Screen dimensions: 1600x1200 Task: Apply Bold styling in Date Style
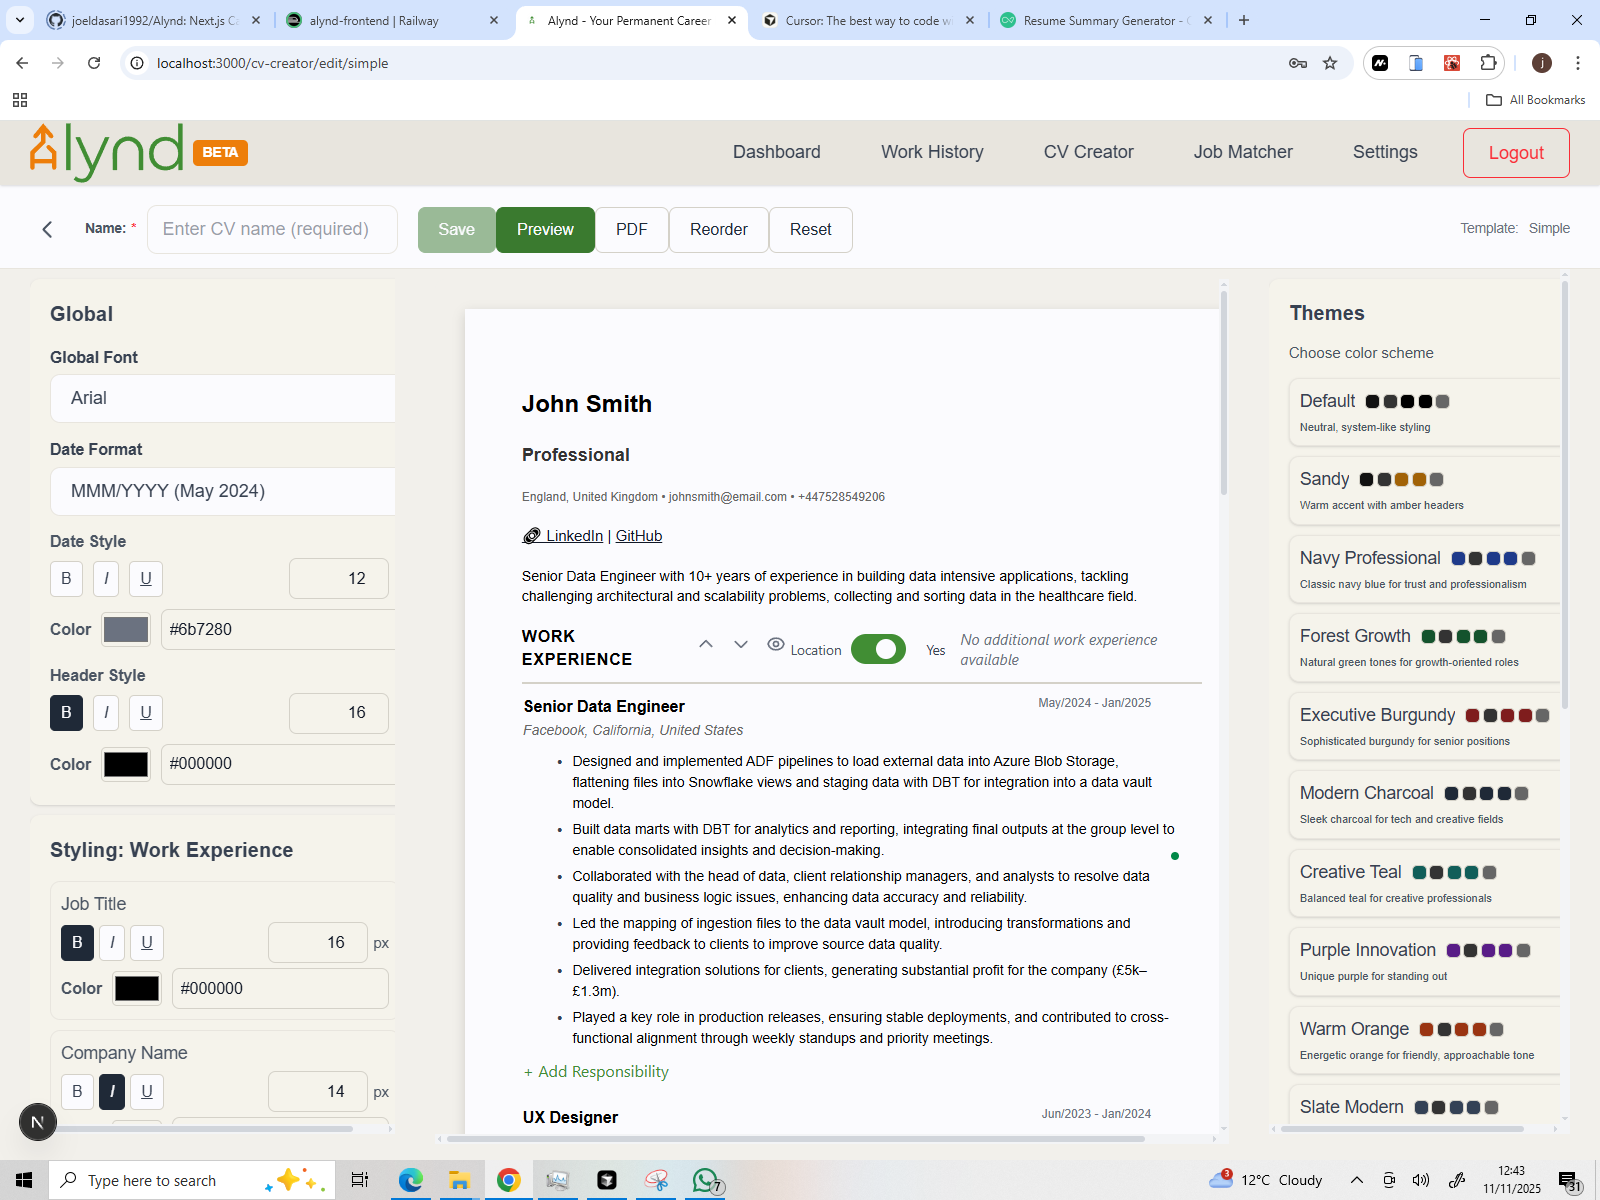(66, 578)
